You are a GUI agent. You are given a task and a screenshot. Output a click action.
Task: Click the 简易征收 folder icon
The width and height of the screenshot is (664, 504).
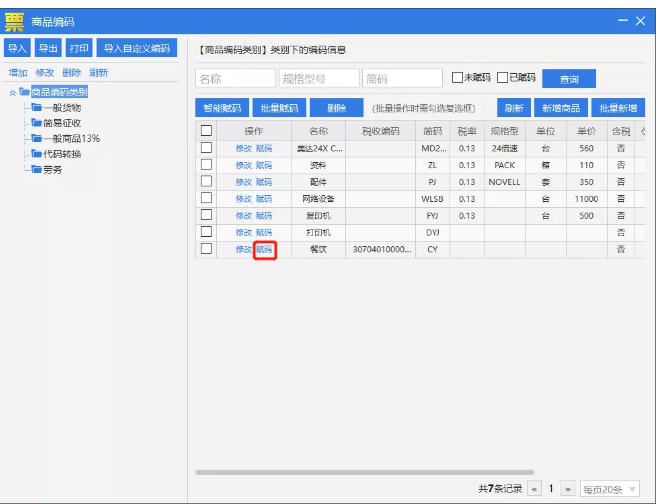click(36, 123)
